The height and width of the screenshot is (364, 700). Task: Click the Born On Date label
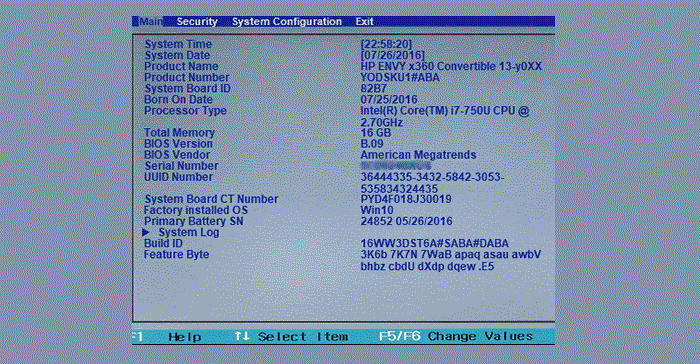(x=178, y=100)
